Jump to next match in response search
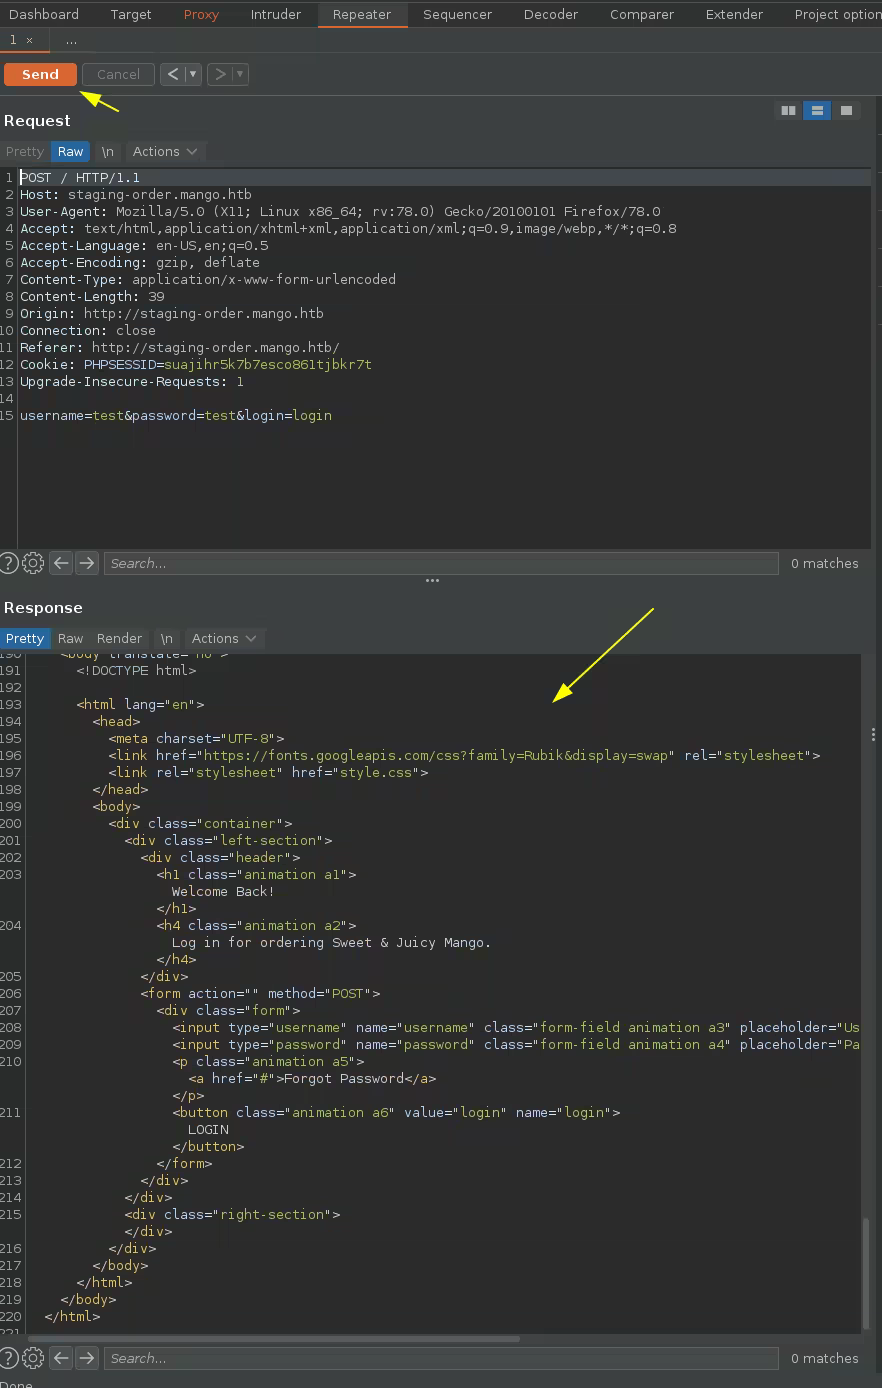Screen dimensions: 882x1388 coord(87,1358)
